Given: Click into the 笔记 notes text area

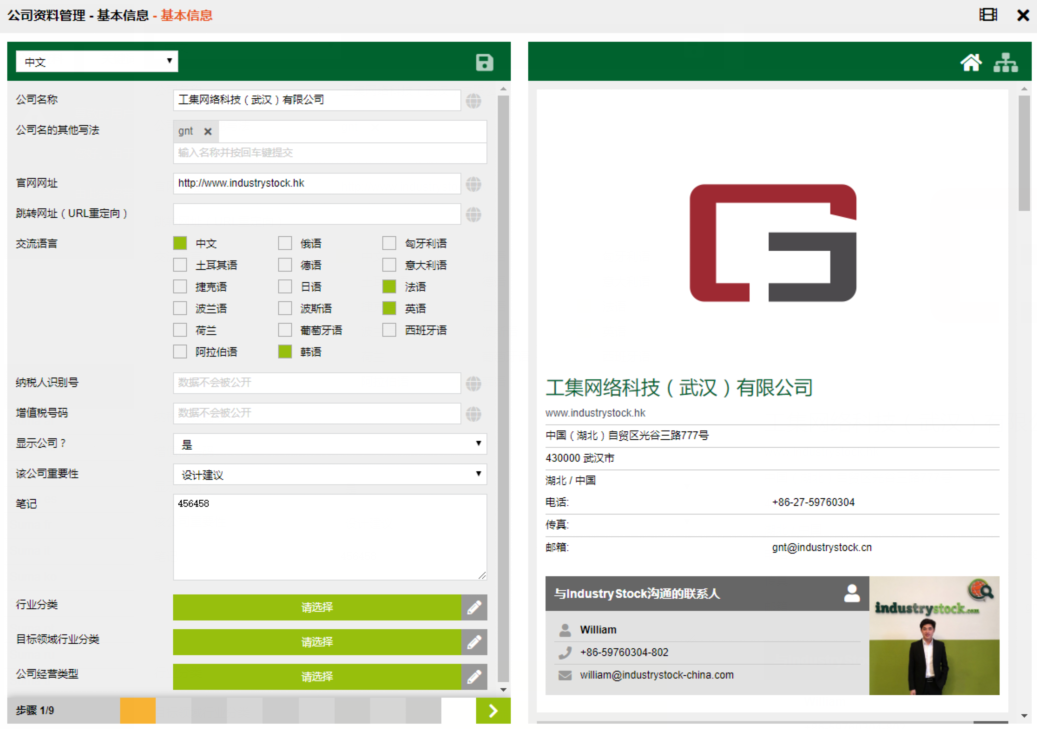Looking at the screenshot, I should pyautogui.click(x=330, y=537).
